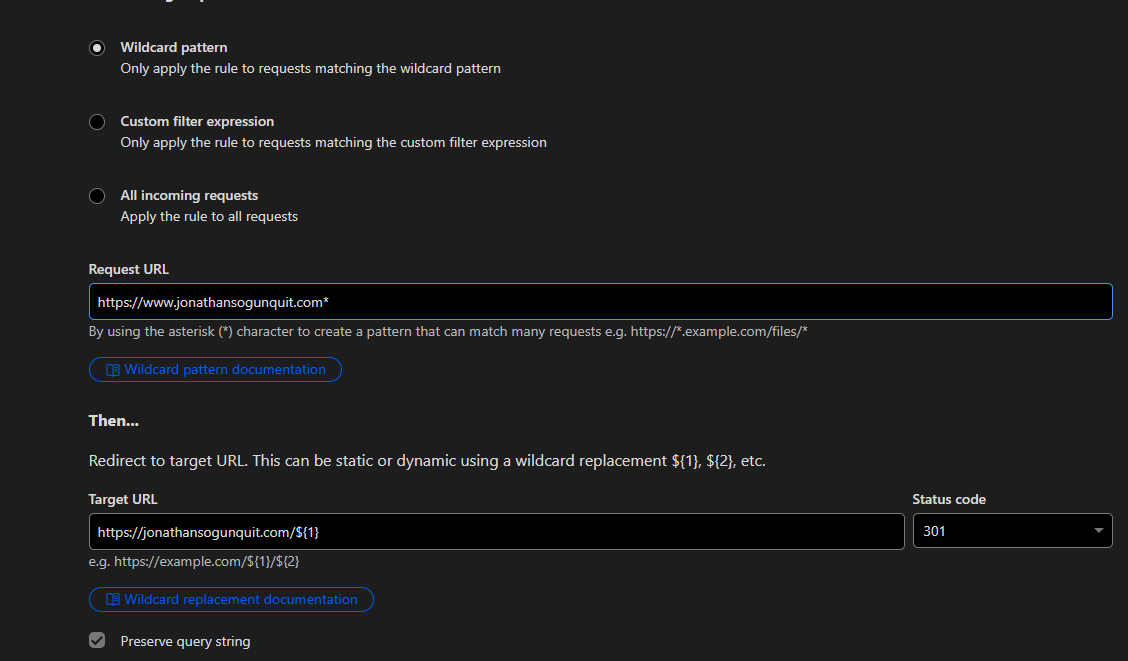The height and width of the screenshot is (661, 1128).
Task: Click the "All incoming requests" option label
Action: [189, 196]
